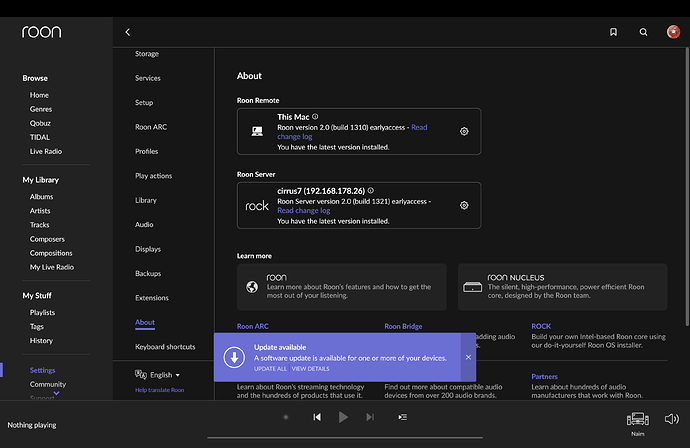Open the bookmarks icon in top bar
The width and height of the screenshot is (690, 448).
[x=613, y=32]
